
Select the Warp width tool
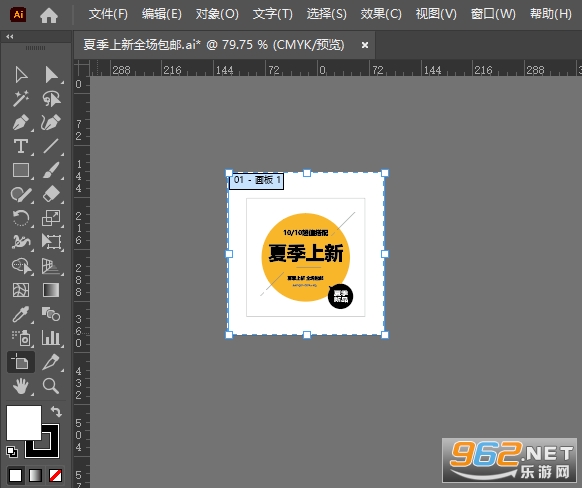[21, 242]
